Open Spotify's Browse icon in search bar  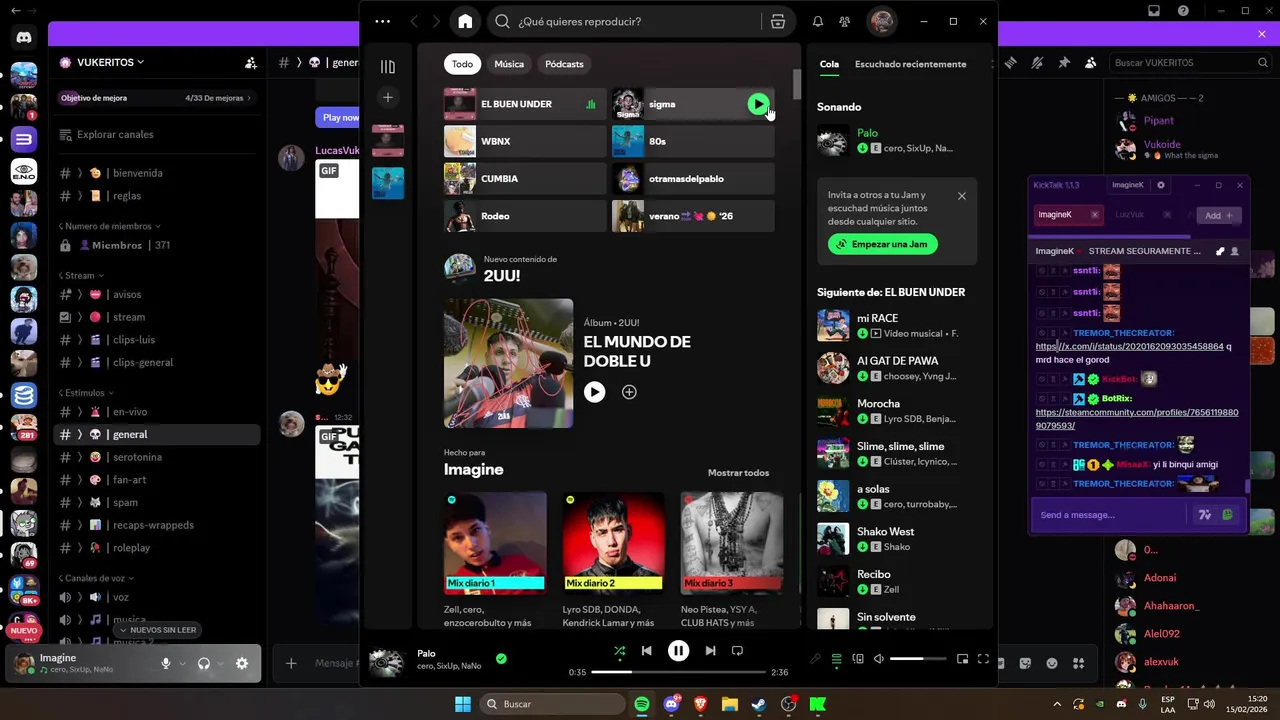click(x=777, y=21)
